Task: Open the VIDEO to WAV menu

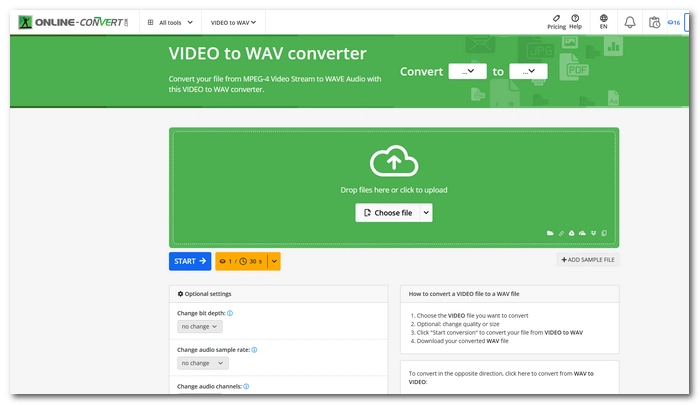Action: tap(233, 22)
